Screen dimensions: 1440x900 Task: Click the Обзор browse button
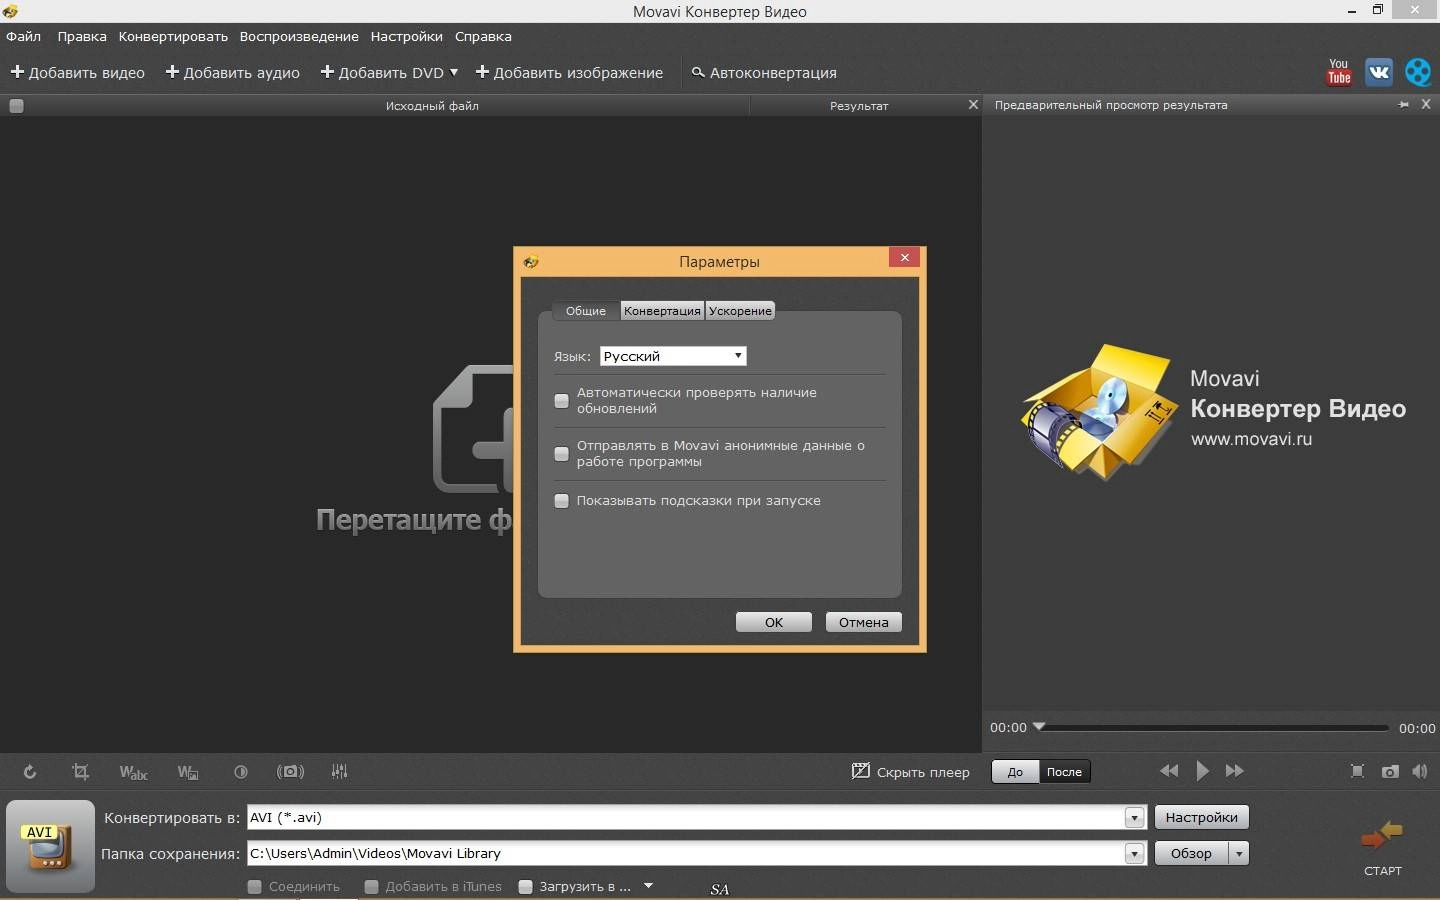tap(1192, 854)
